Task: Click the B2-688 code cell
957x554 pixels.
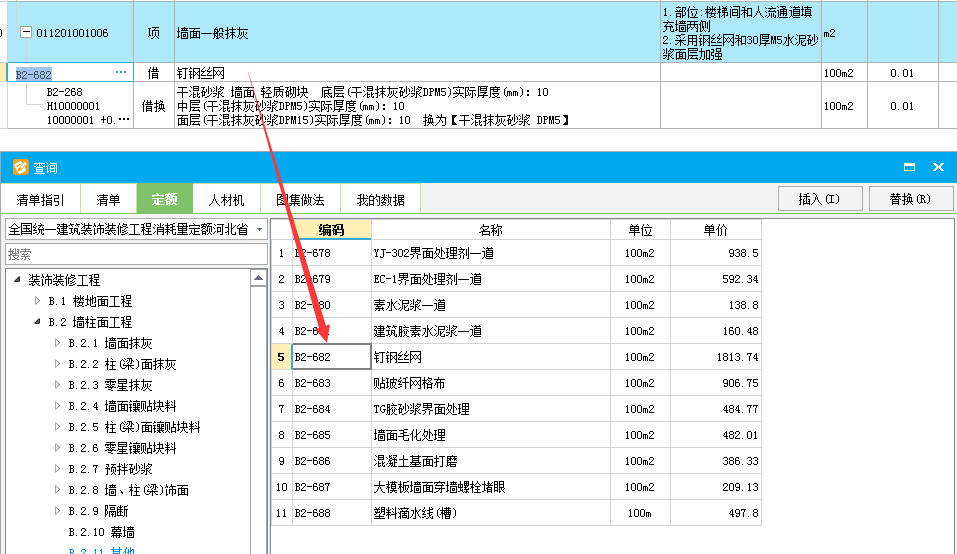Action: point(331,513)
